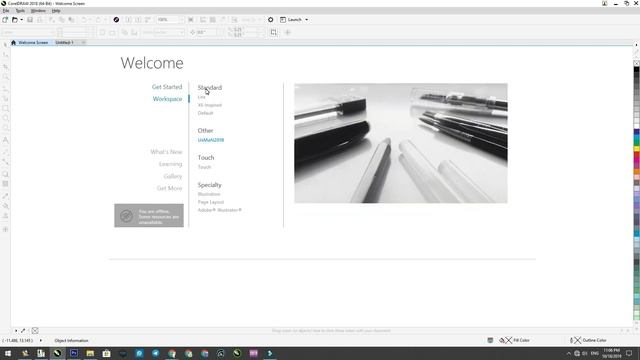The width and height of the screenshot is (640, 360).
Task: Click the property bar crop-frame icon
Action: pos(273,32)
